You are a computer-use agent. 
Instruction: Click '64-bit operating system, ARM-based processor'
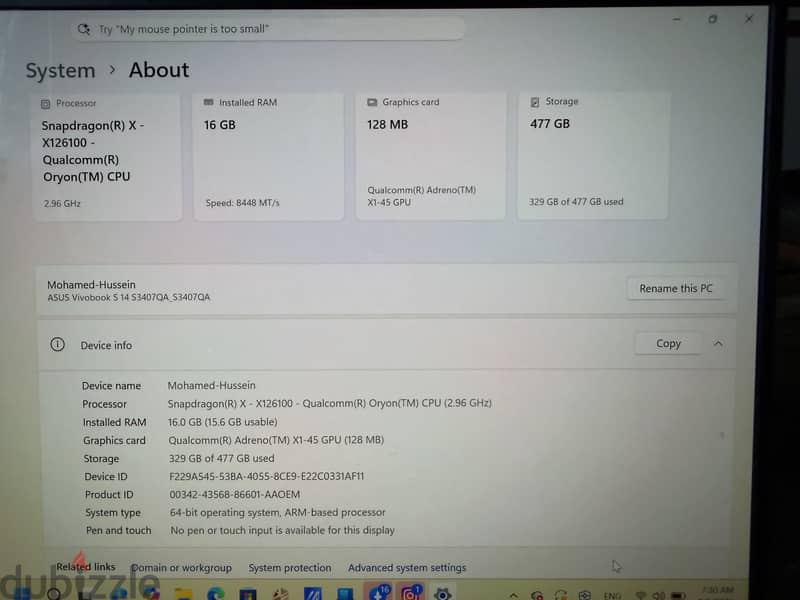pyautogui.click(x=278, y=512)
